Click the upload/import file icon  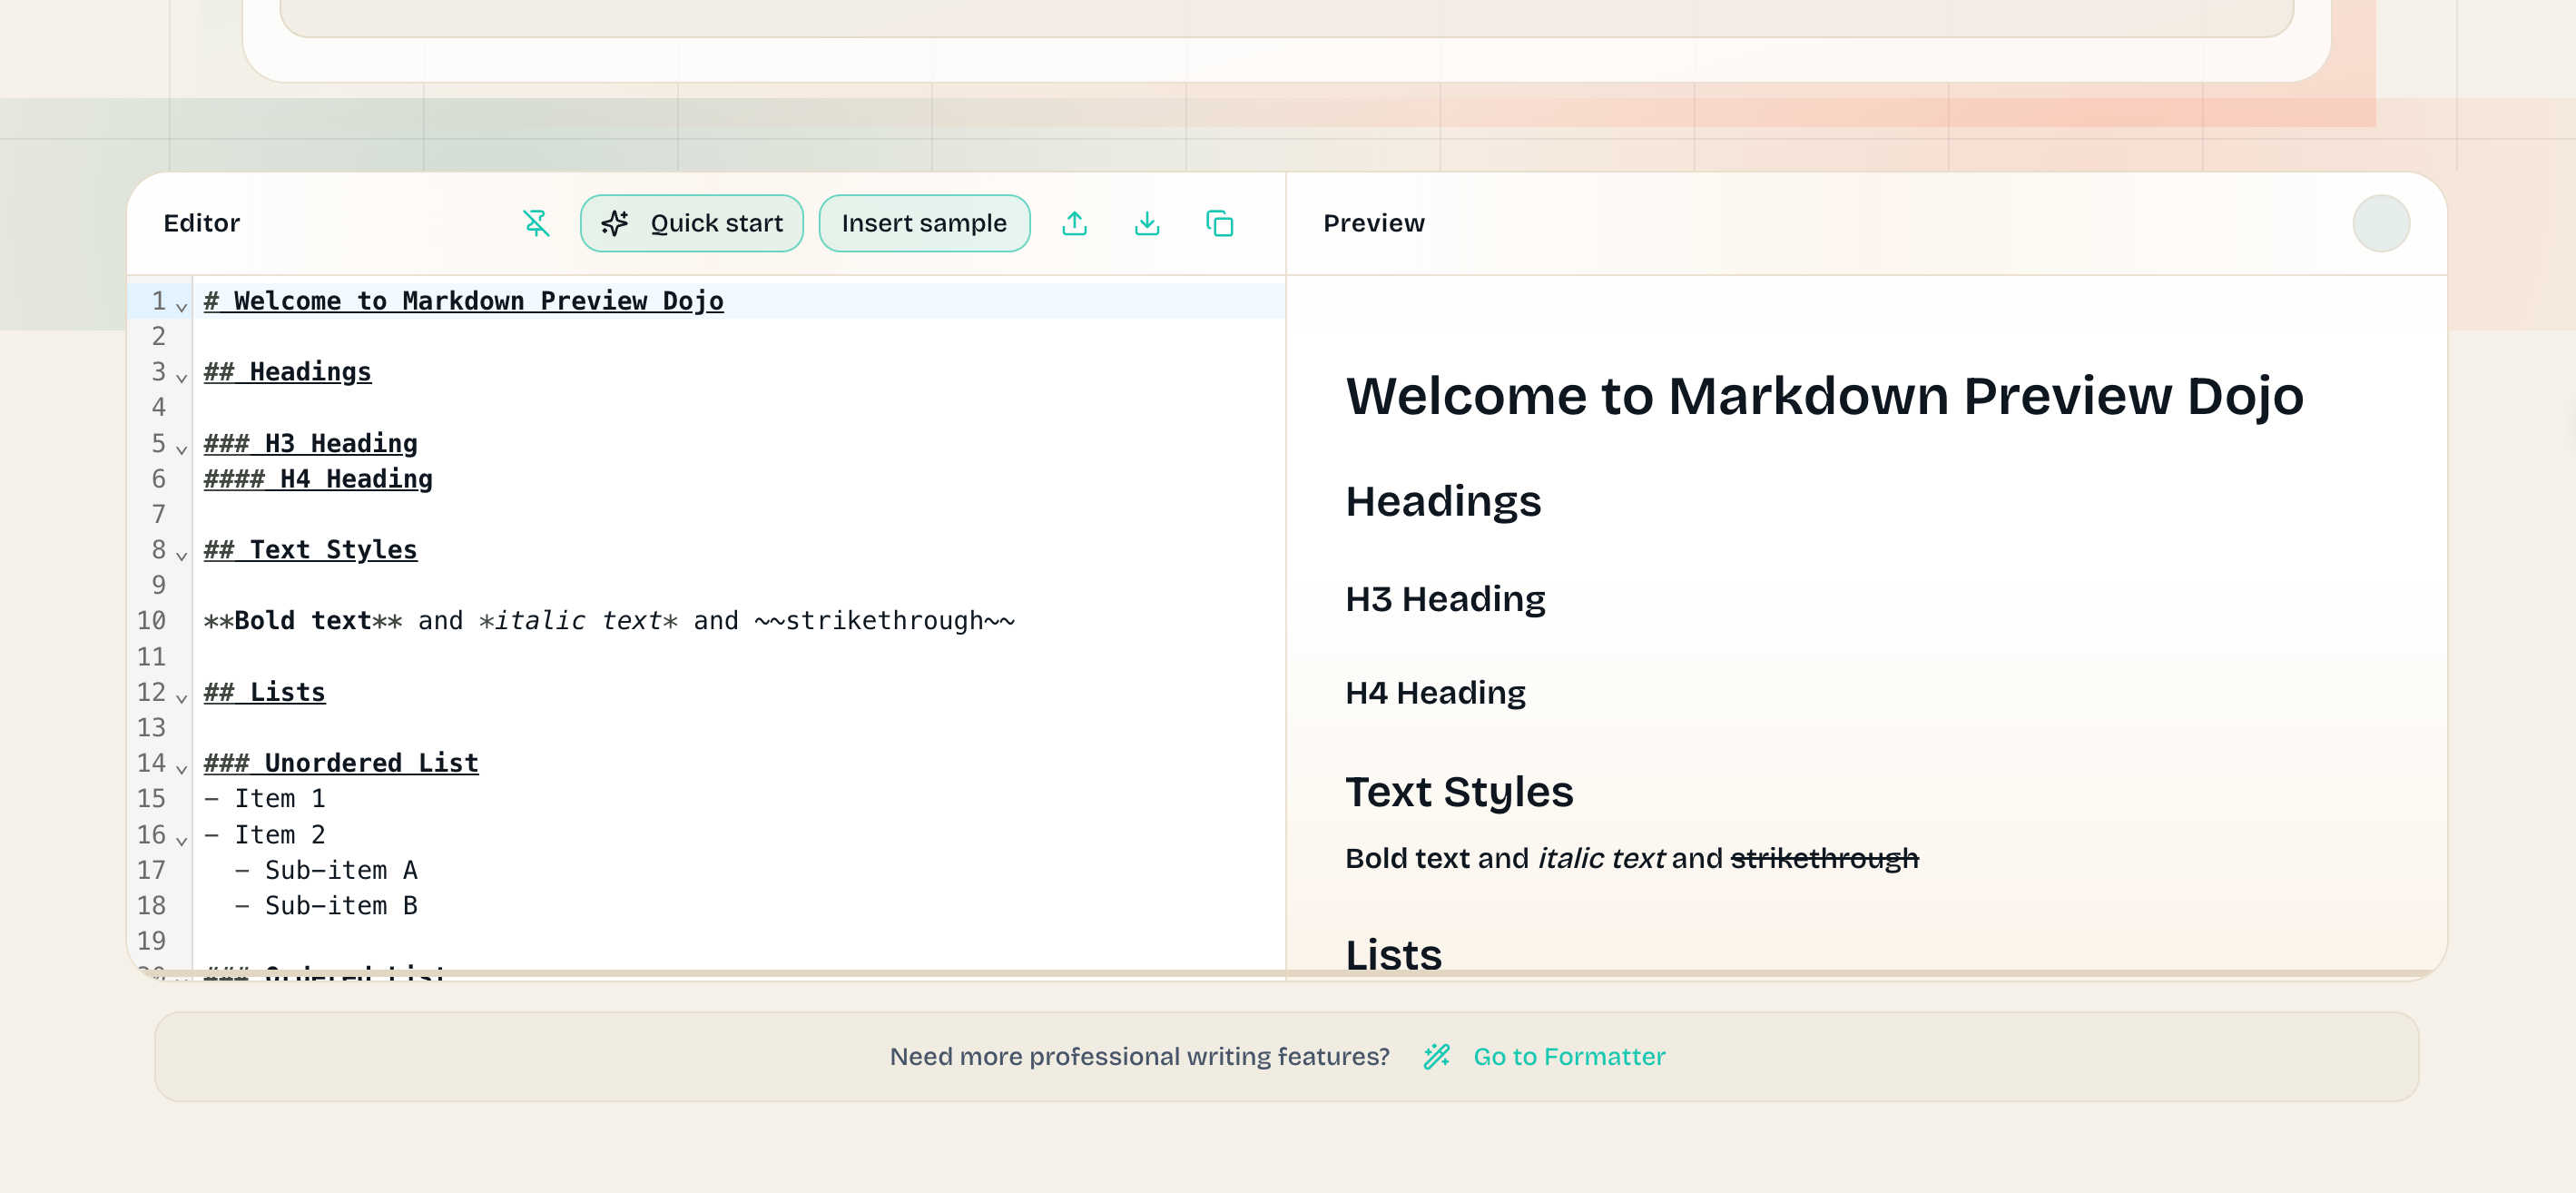coord(1075,223)
